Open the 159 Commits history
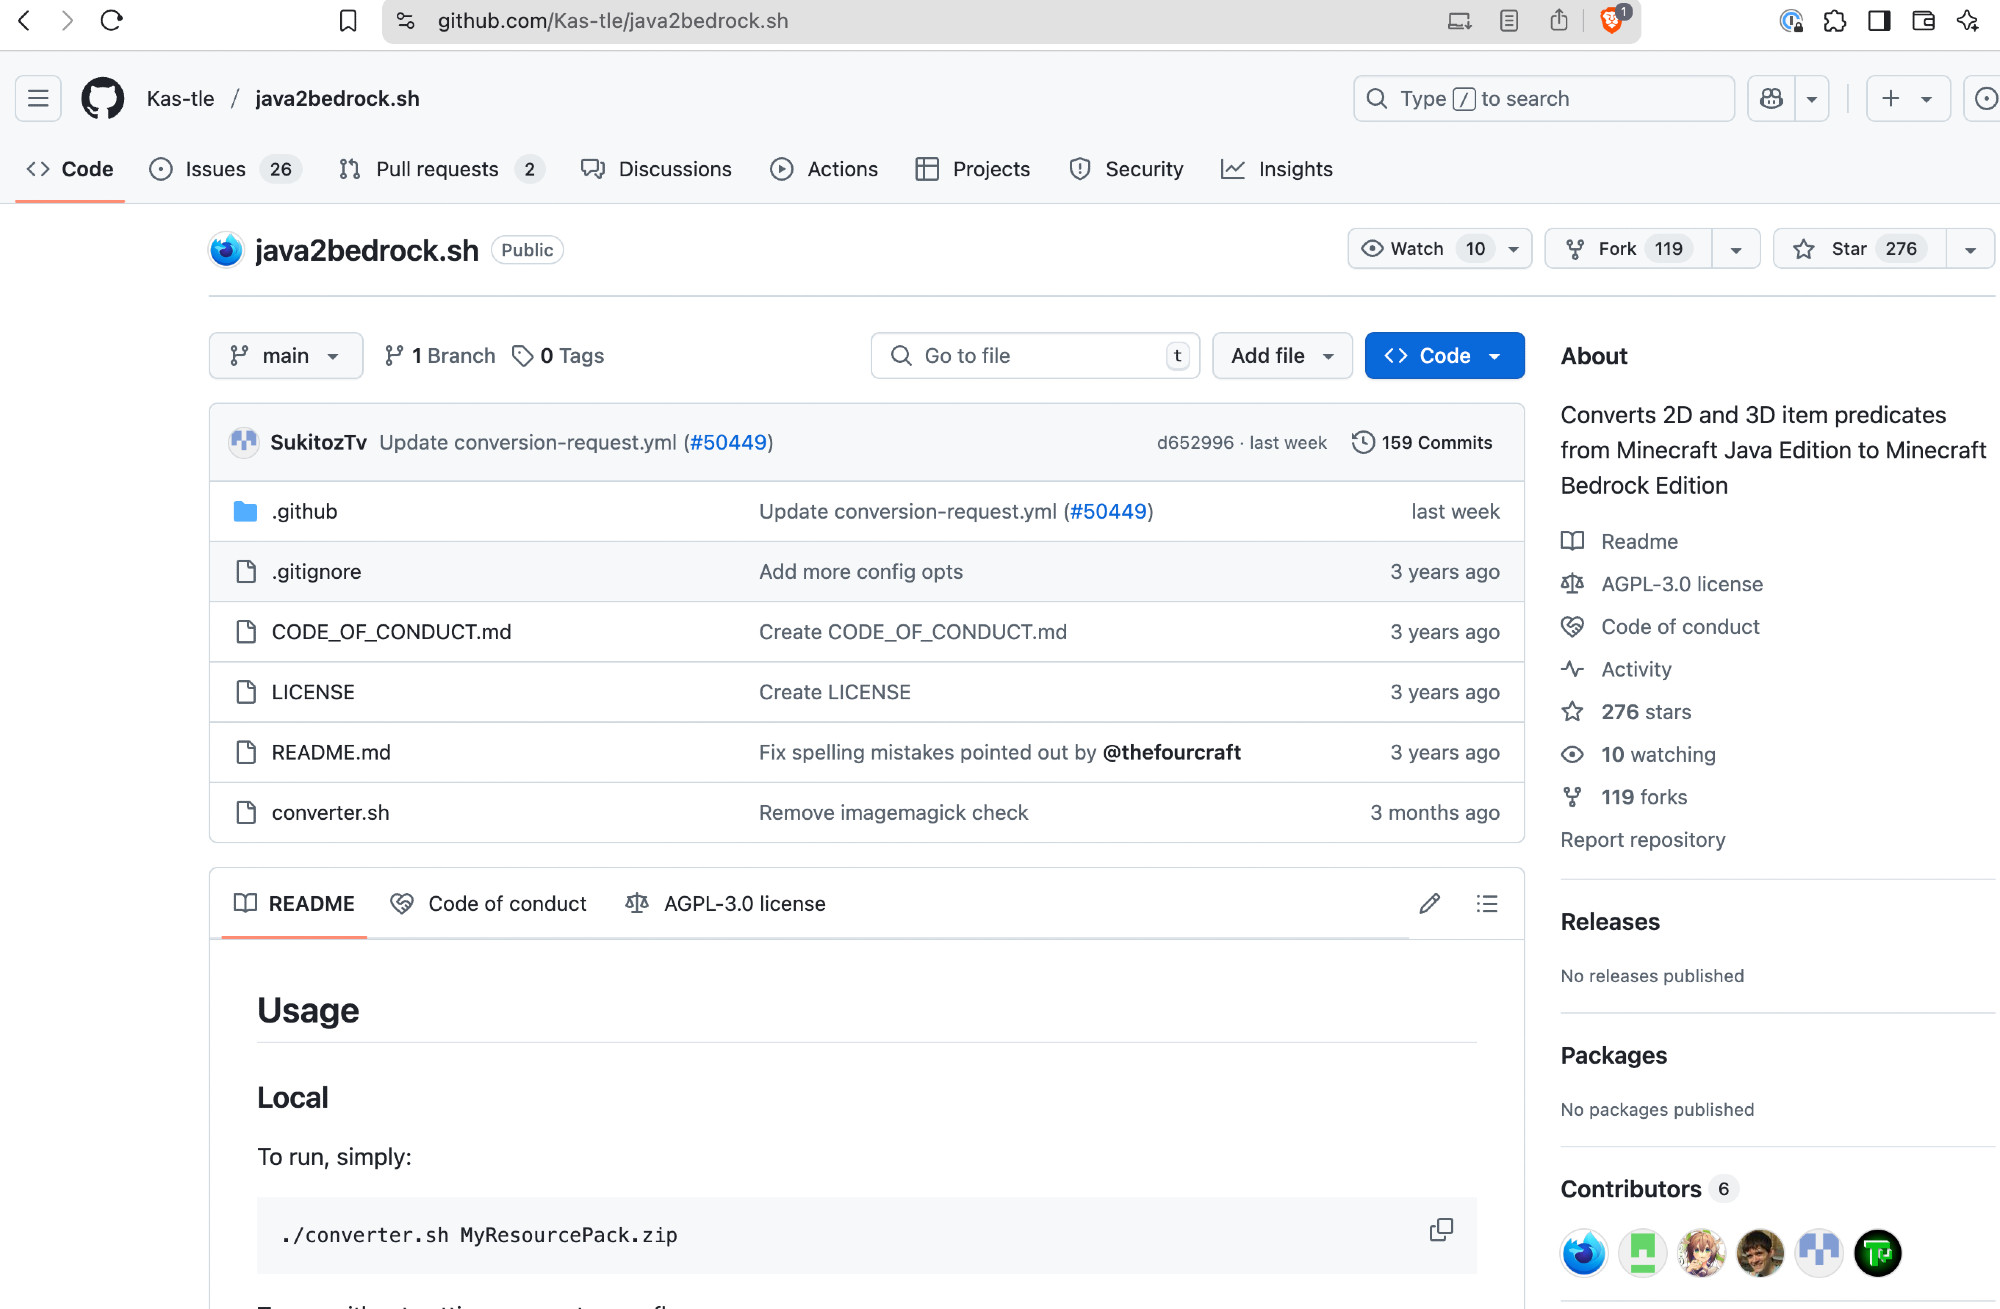Viewport: 2000px width, 1309px height. click(1422, 443)
